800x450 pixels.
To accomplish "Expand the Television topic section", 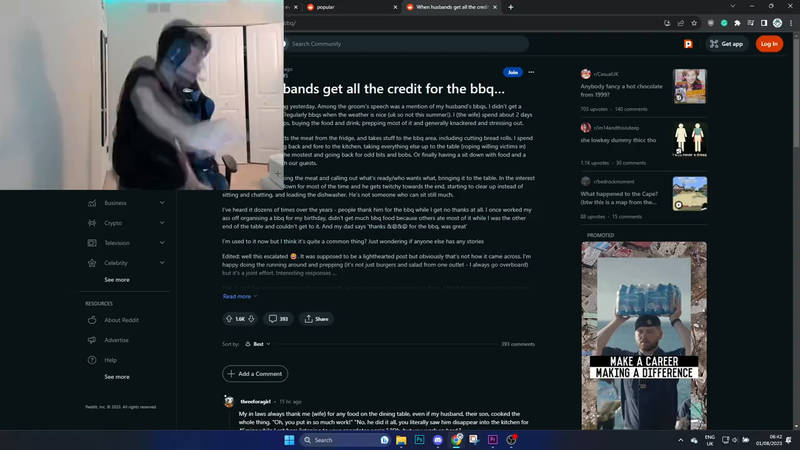I will click(162, 243).
